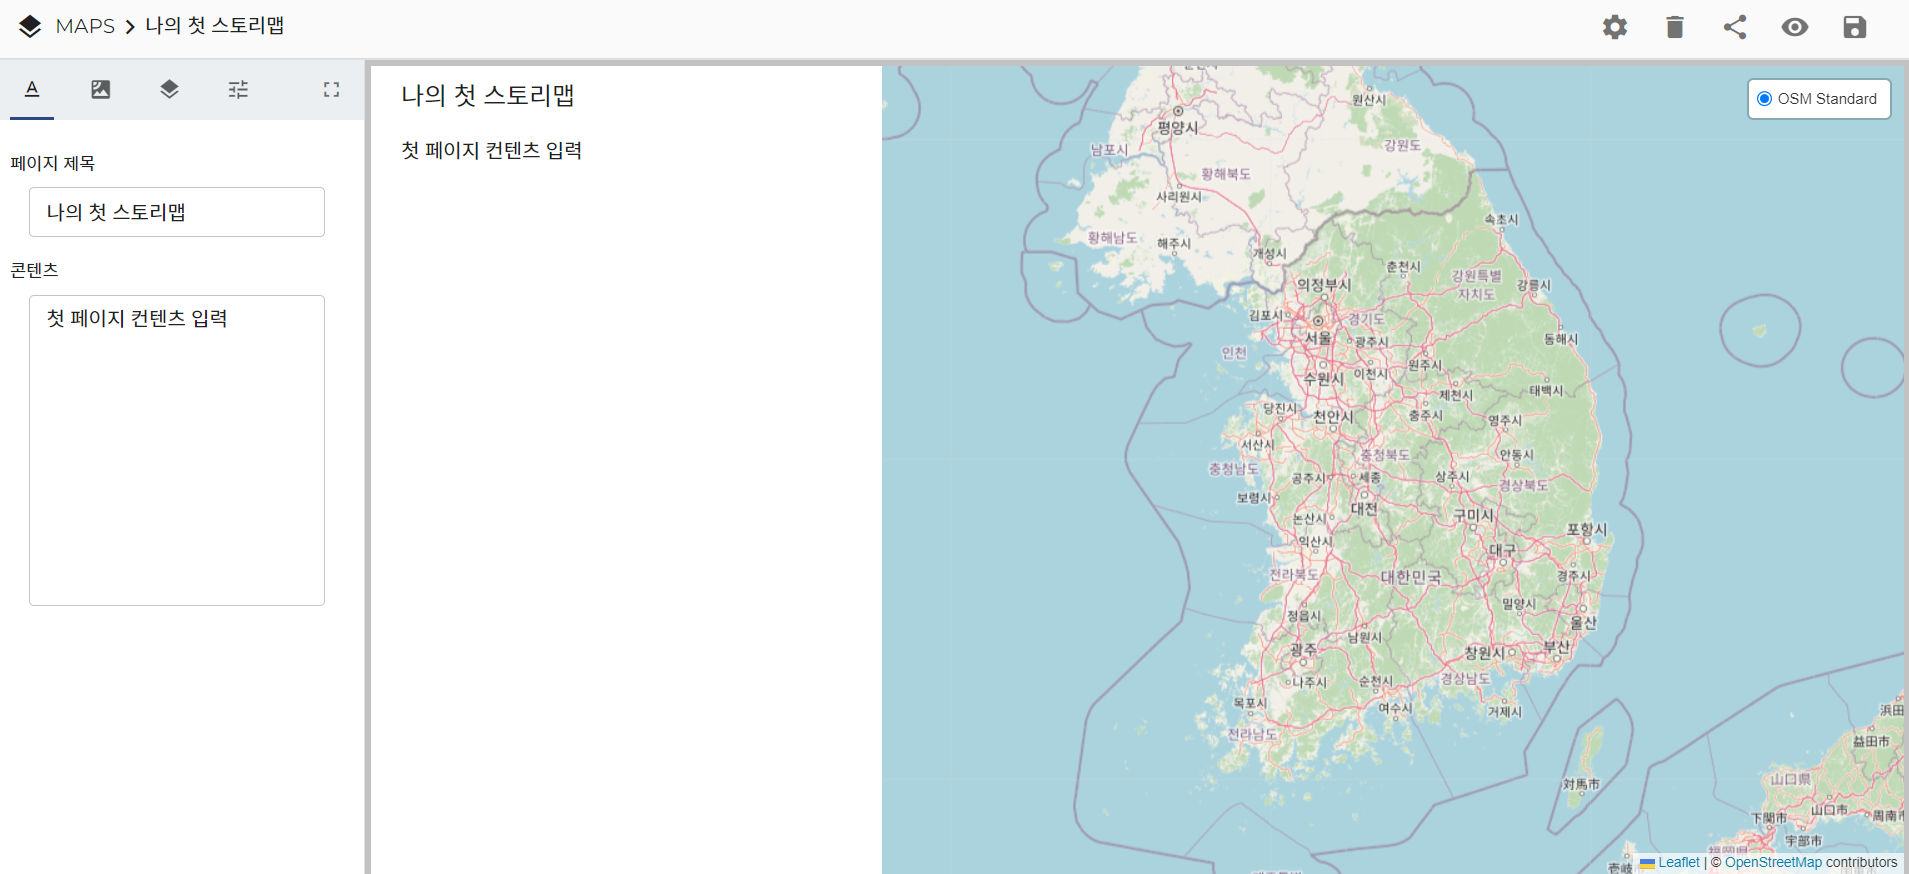Click the eye preview icon
Image resolution: width=1909 pixels, height=874 pixels.
click(1794, 27)
